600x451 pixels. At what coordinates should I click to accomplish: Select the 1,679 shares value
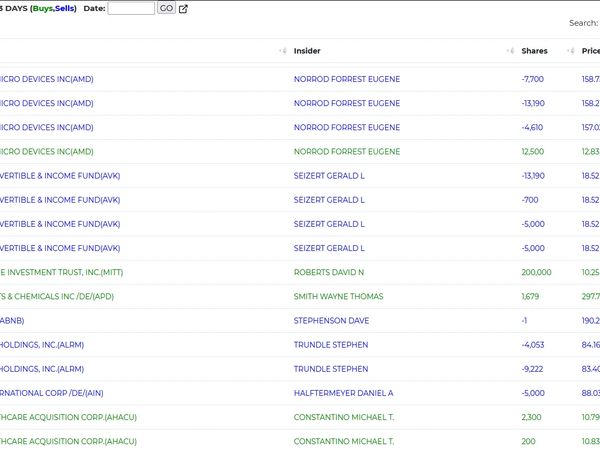coord(530,296)
